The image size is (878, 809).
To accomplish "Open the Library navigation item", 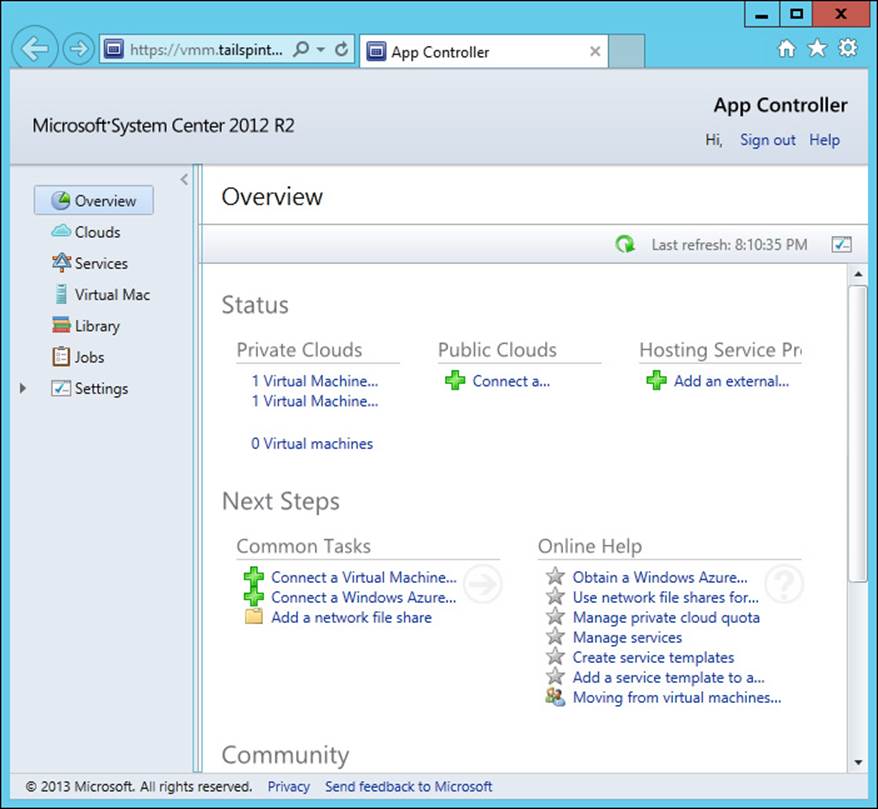I will (86, 326).
